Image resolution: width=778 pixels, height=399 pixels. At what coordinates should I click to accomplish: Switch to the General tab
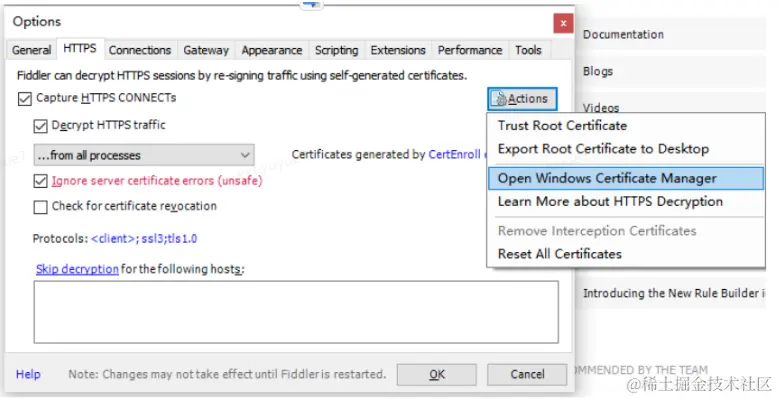pyautogui.click(x=31, y=50)
